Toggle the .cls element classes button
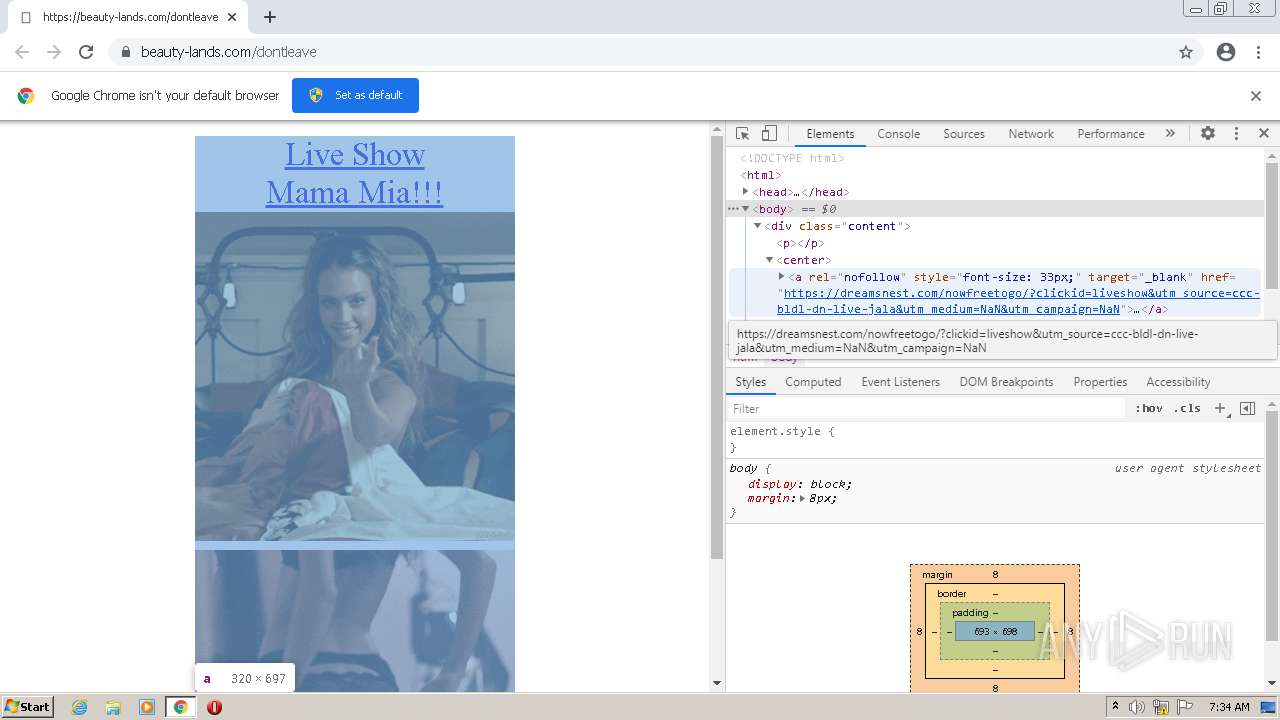The height and width of the screenshot is (720, 1280). click(1187, 408)
